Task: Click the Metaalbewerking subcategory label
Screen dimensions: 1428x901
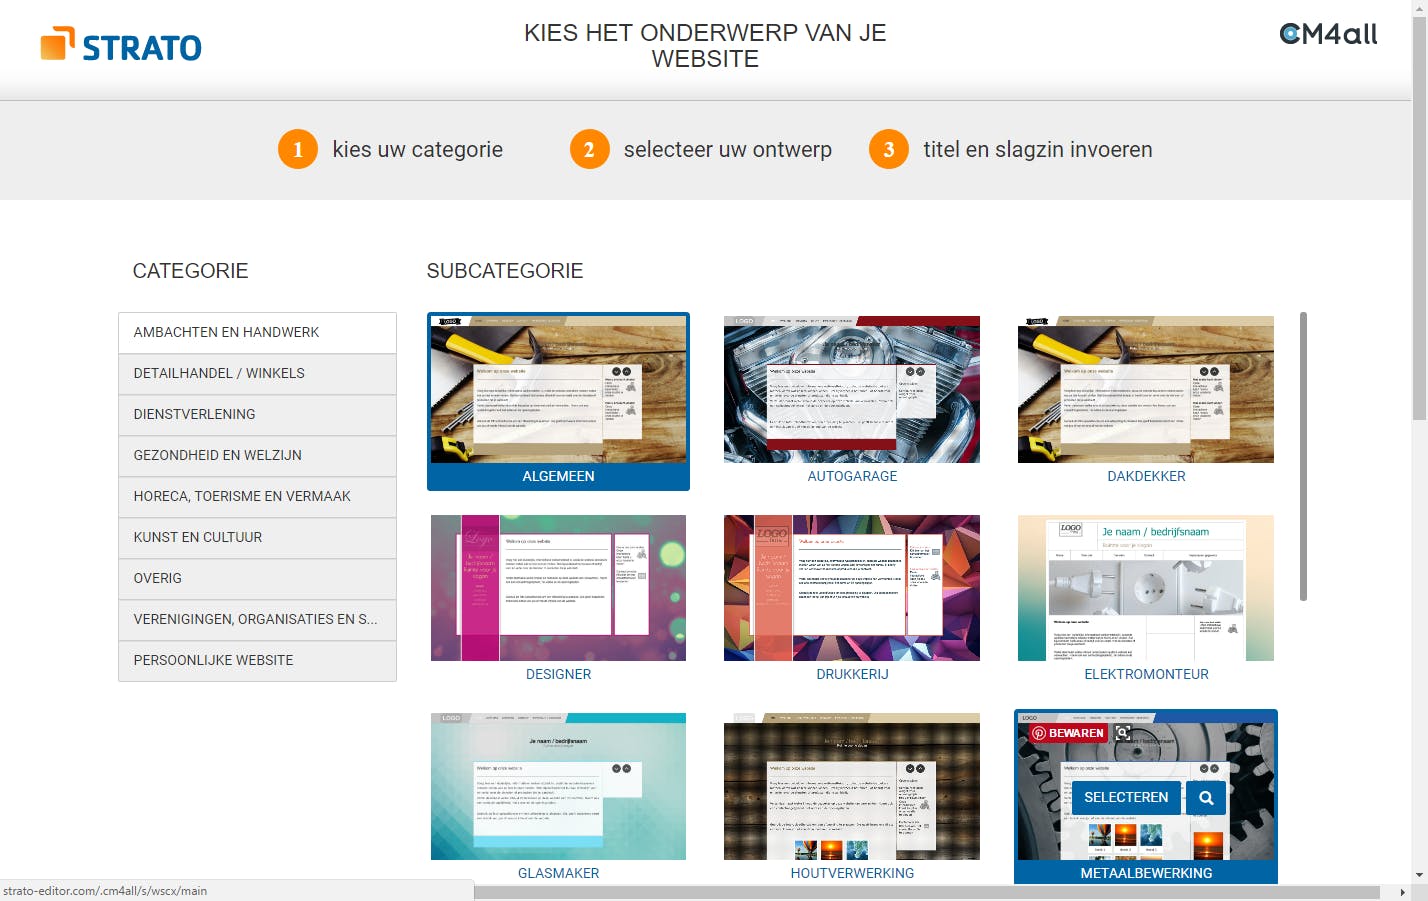Action: [1146, 873]
